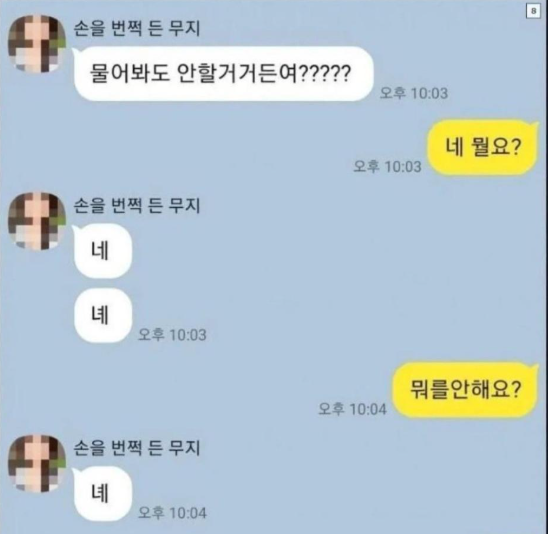Tap sender name above the final '녜' bubble
This screenshot has height=534, width=548.
click(x=137, y=448)
